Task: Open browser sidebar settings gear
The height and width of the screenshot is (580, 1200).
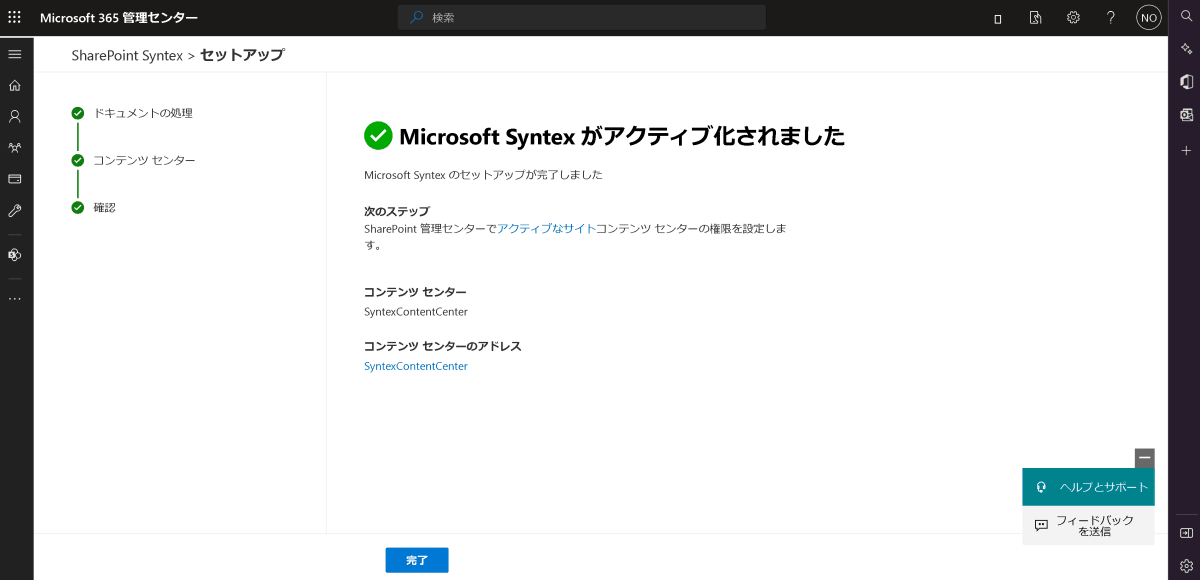Action: coord(1187,566)
